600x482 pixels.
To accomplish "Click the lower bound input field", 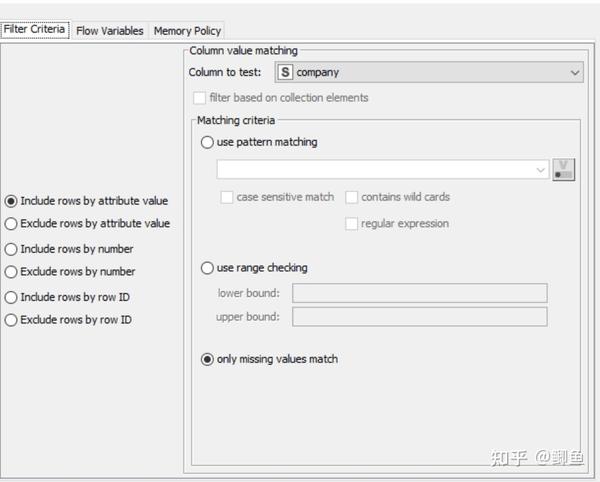I will click(420, 293).
